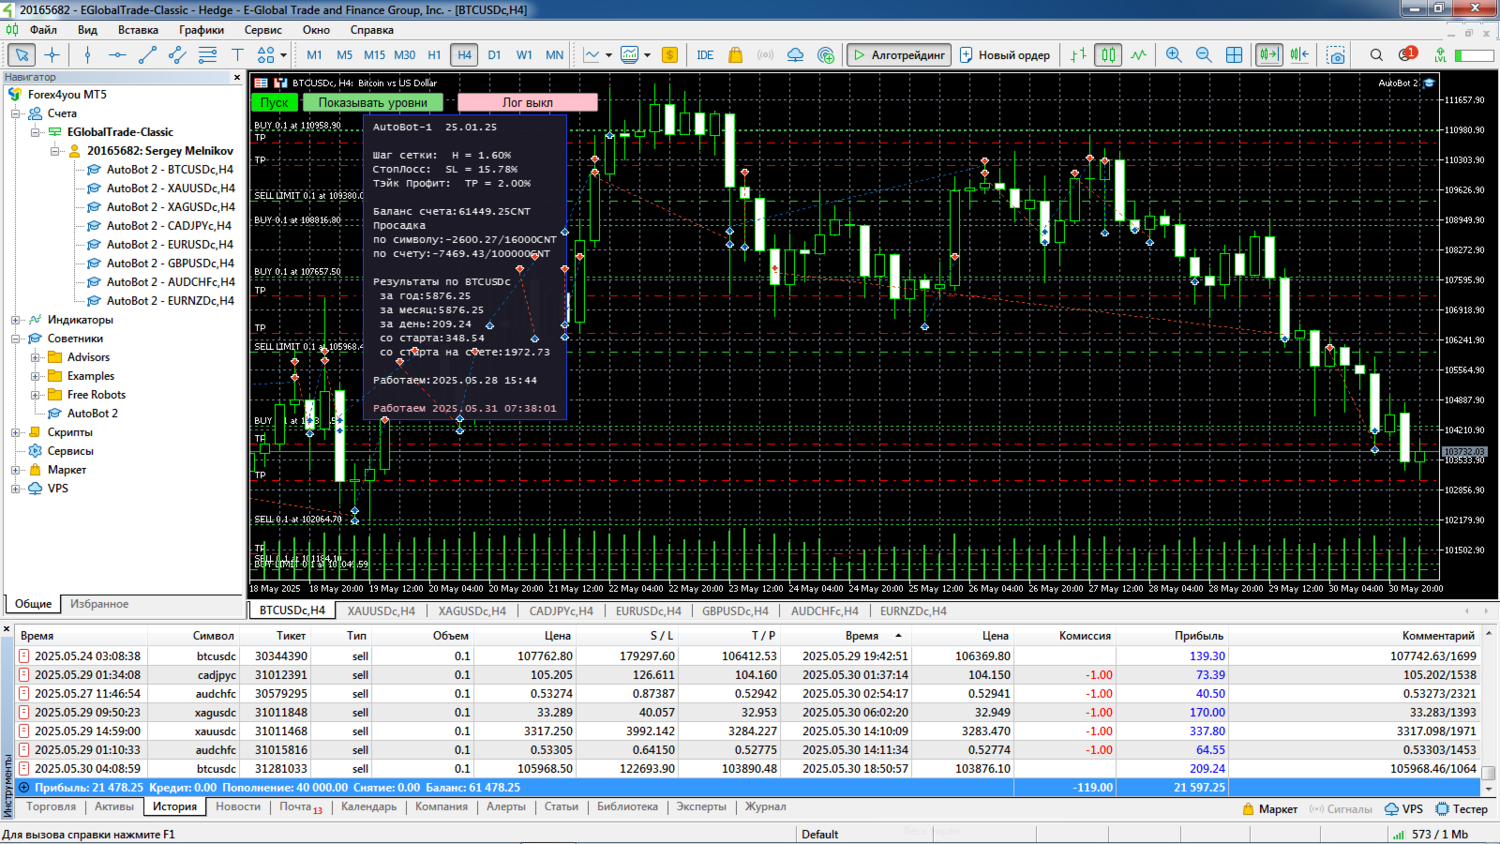Collapse the Советники tree node
The height and width of the screenshot is (844, 1500).
[16, 338]
